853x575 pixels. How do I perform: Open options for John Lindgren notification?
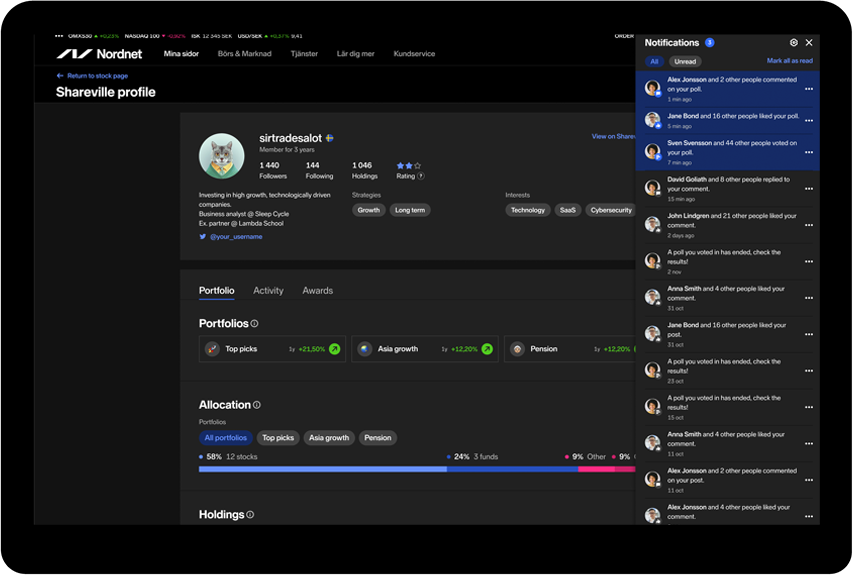809,225
